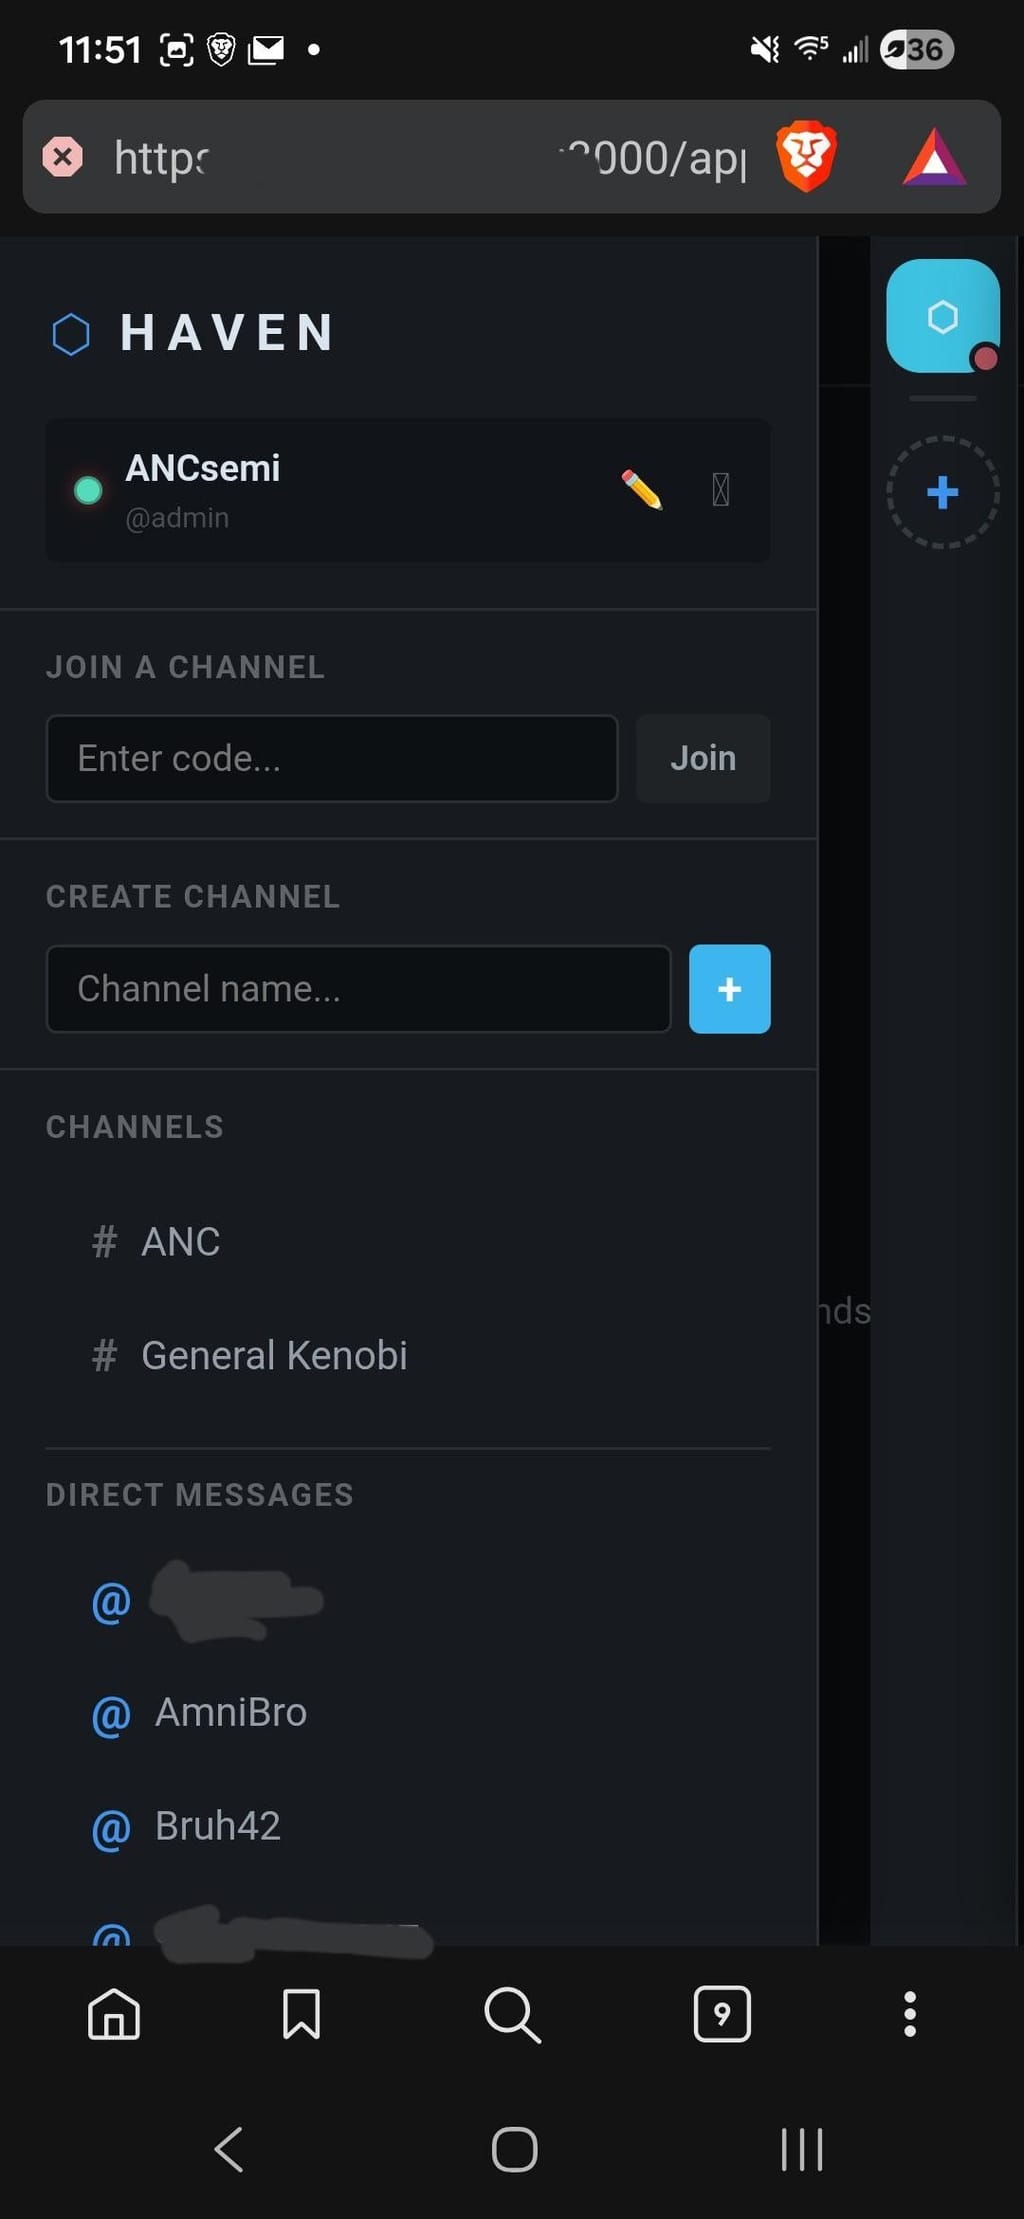
Task: Tap the browser home icon
Action: 114,2013
